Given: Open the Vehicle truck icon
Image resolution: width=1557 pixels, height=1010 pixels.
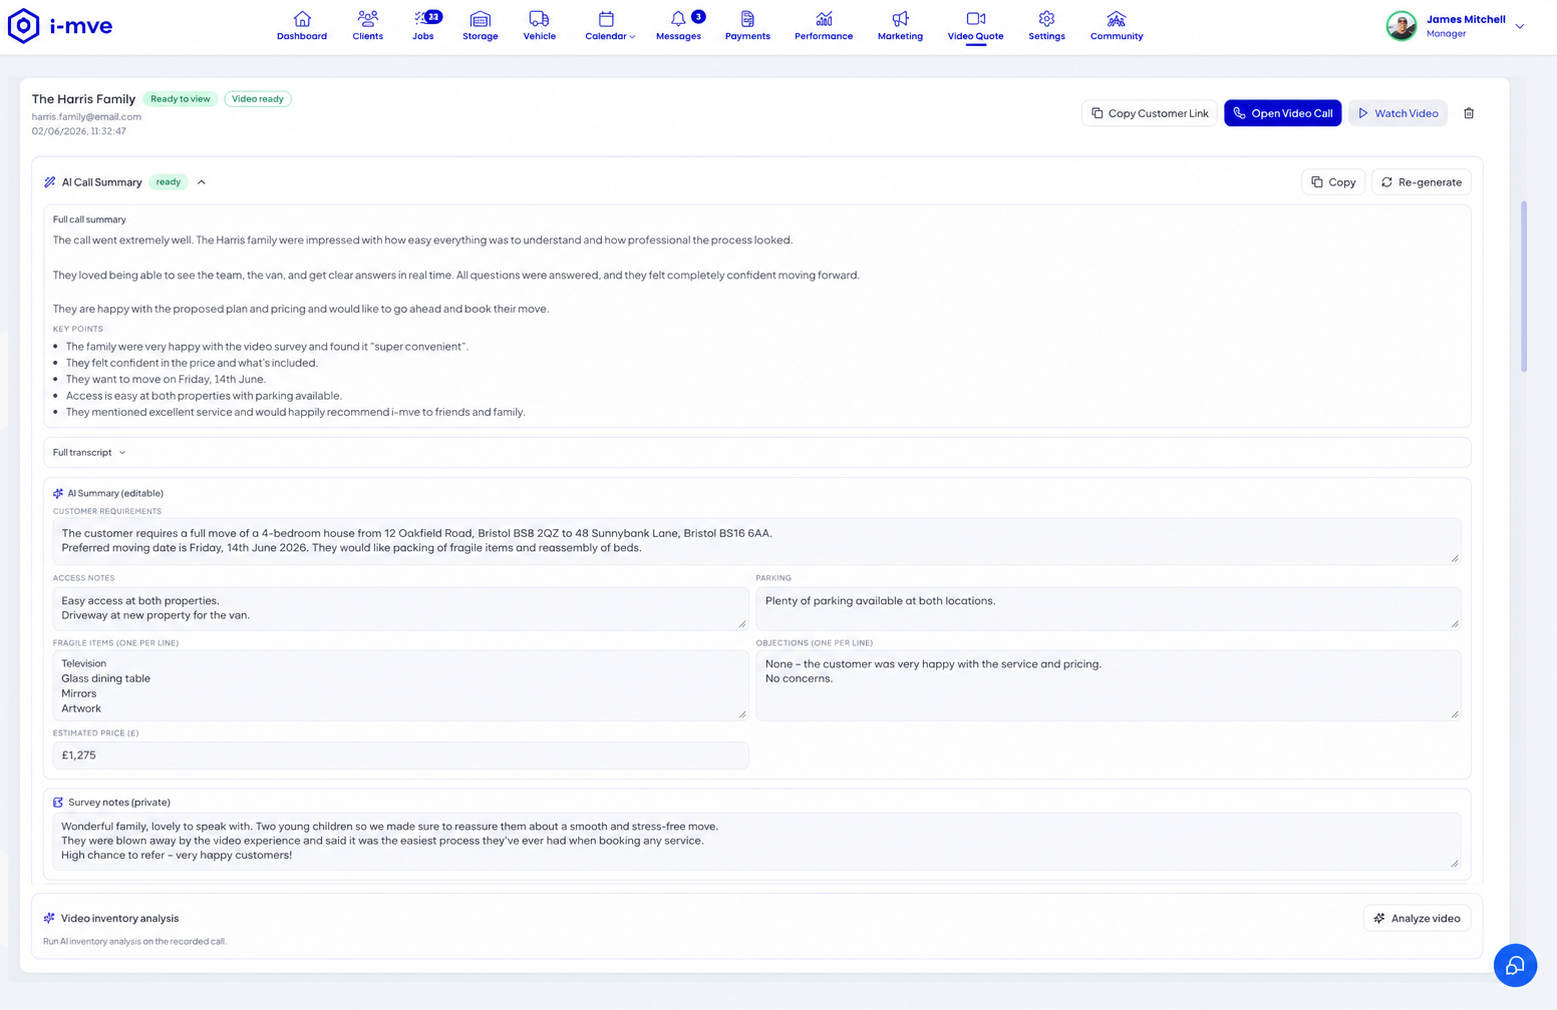Looking at the screenshot, I should pos(539,19).
